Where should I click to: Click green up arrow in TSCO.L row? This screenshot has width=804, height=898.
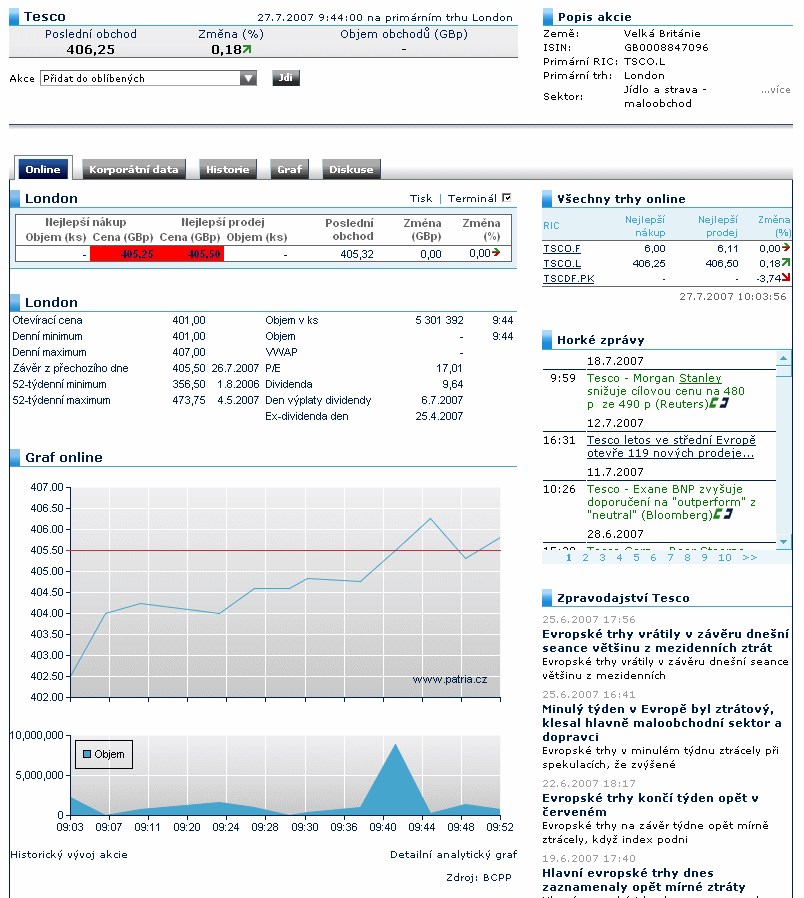tap(786, 263)
